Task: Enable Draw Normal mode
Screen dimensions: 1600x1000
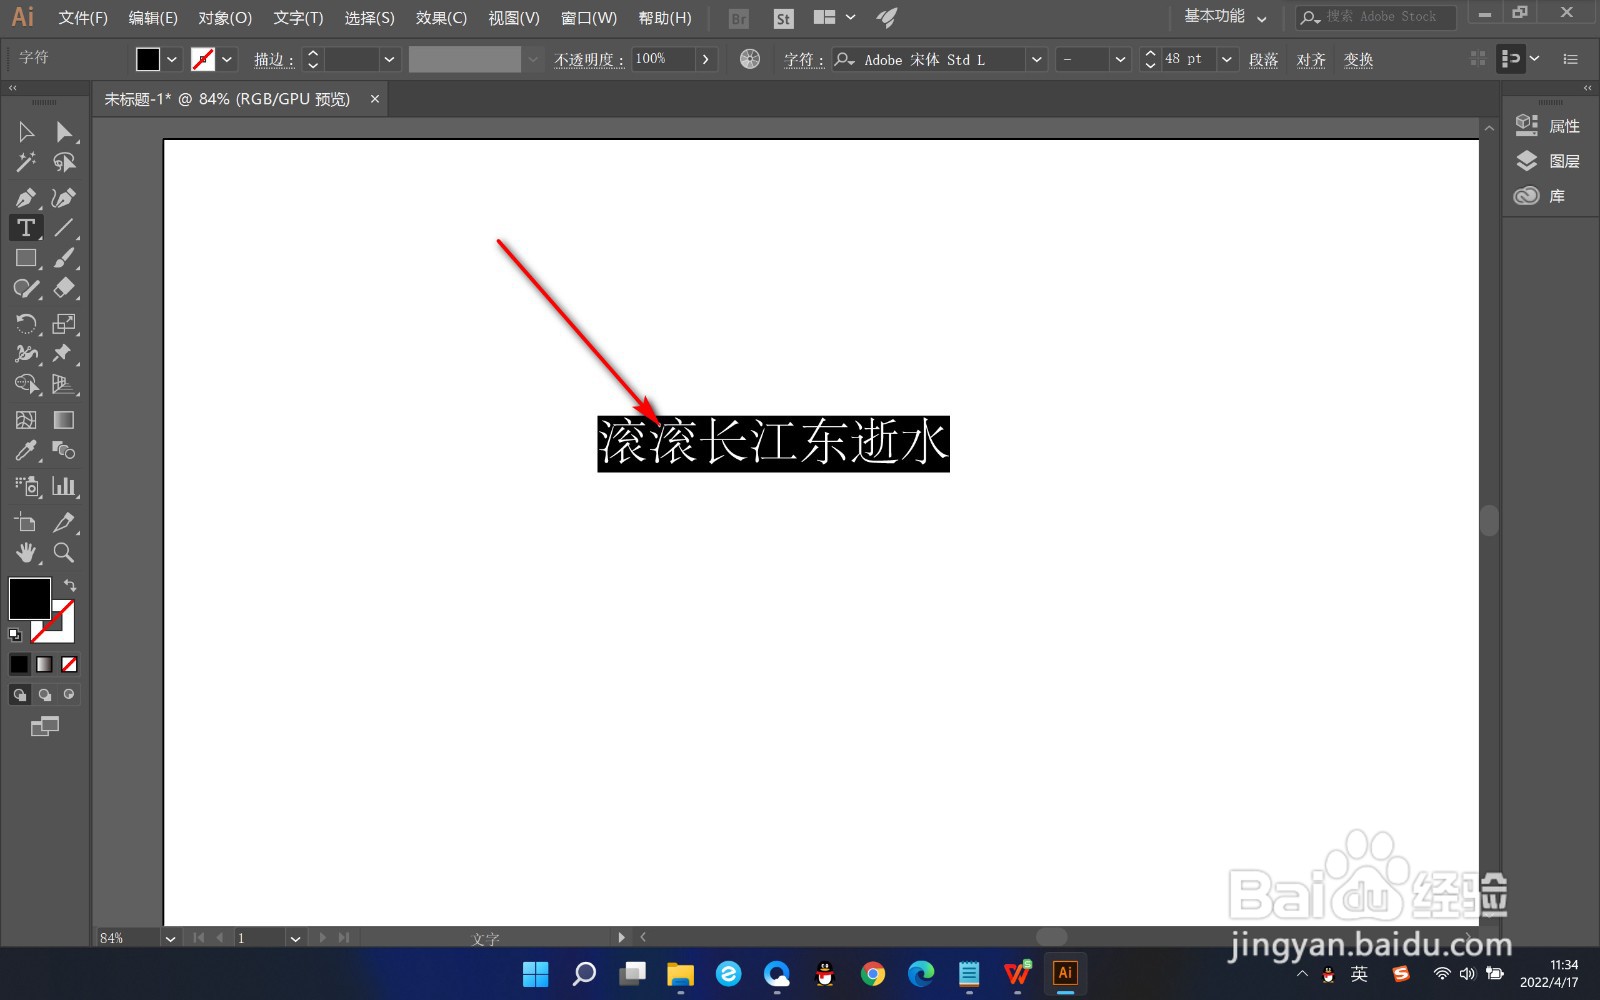Action: pyautogui.click(x=20, y=695)
